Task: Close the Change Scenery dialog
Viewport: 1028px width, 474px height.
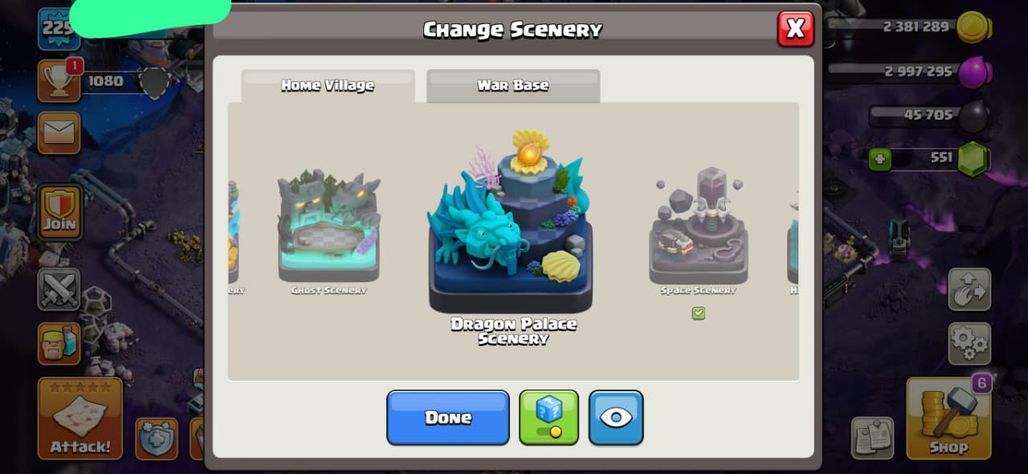Action: tap(795, 29)
